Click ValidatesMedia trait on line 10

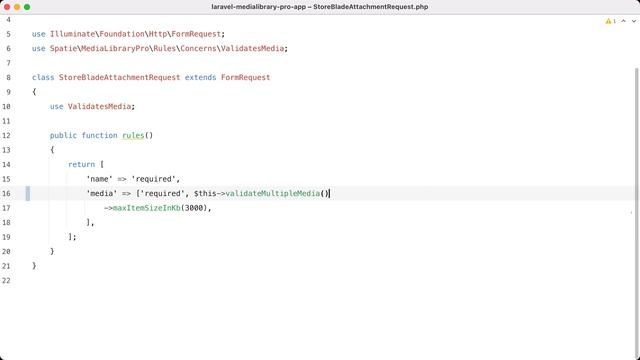point(99,107)
